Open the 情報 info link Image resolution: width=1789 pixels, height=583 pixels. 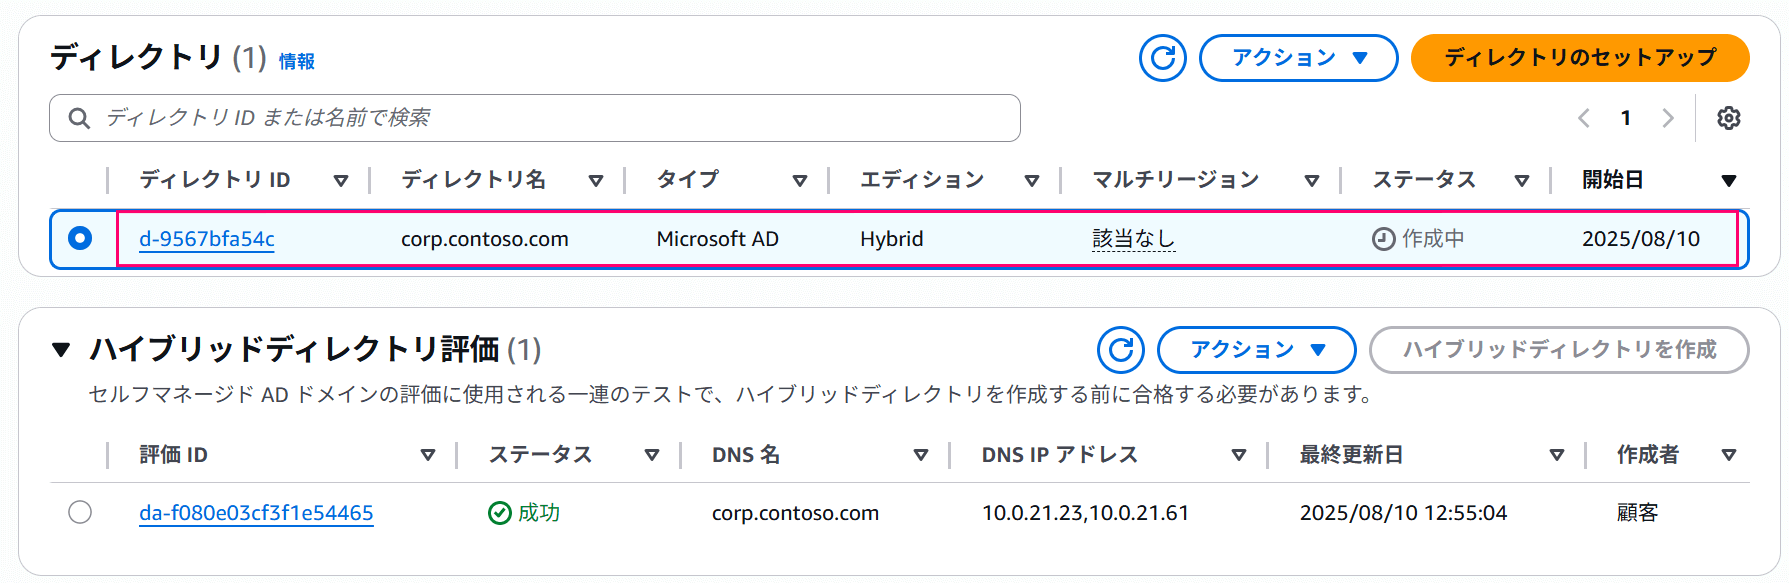296,62
